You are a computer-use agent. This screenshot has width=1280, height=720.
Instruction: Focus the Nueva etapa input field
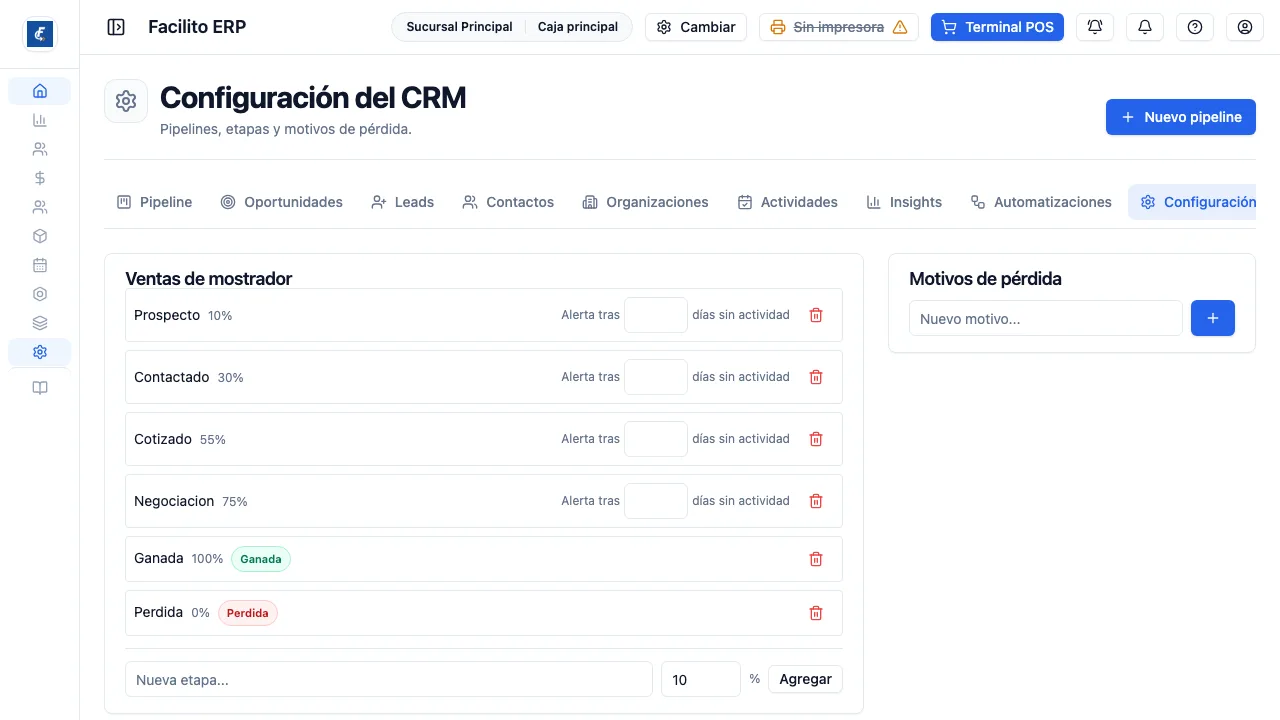[389, 679]
